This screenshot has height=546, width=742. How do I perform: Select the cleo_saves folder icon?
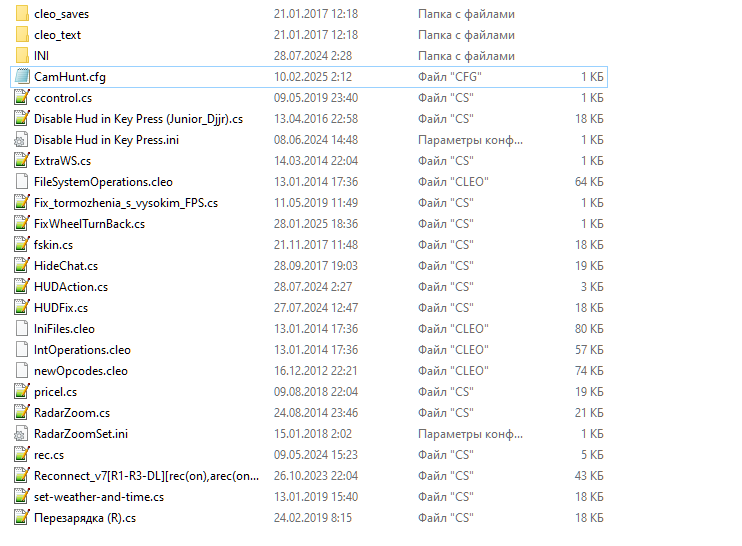(x=22, y=14)
